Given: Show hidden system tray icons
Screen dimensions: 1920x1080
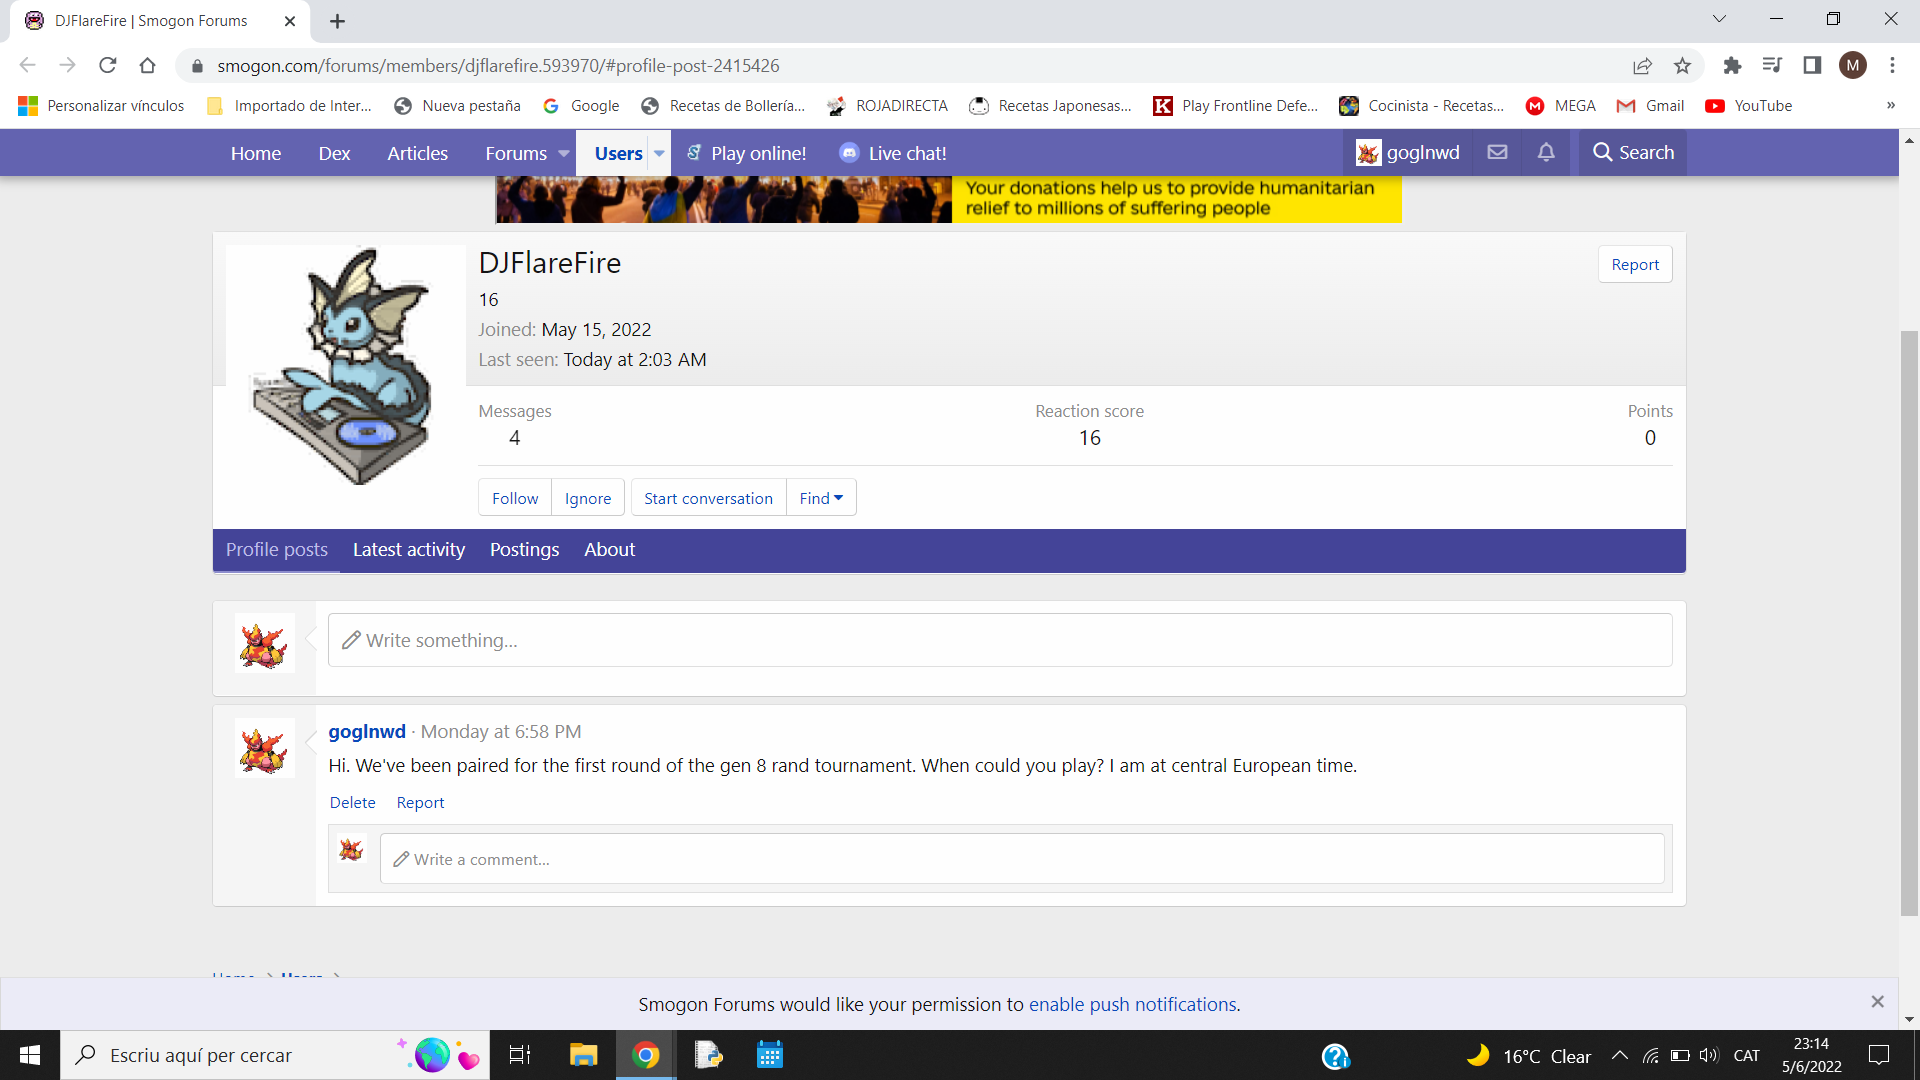Looking at the screenshot, I should coord(1620,1055).
